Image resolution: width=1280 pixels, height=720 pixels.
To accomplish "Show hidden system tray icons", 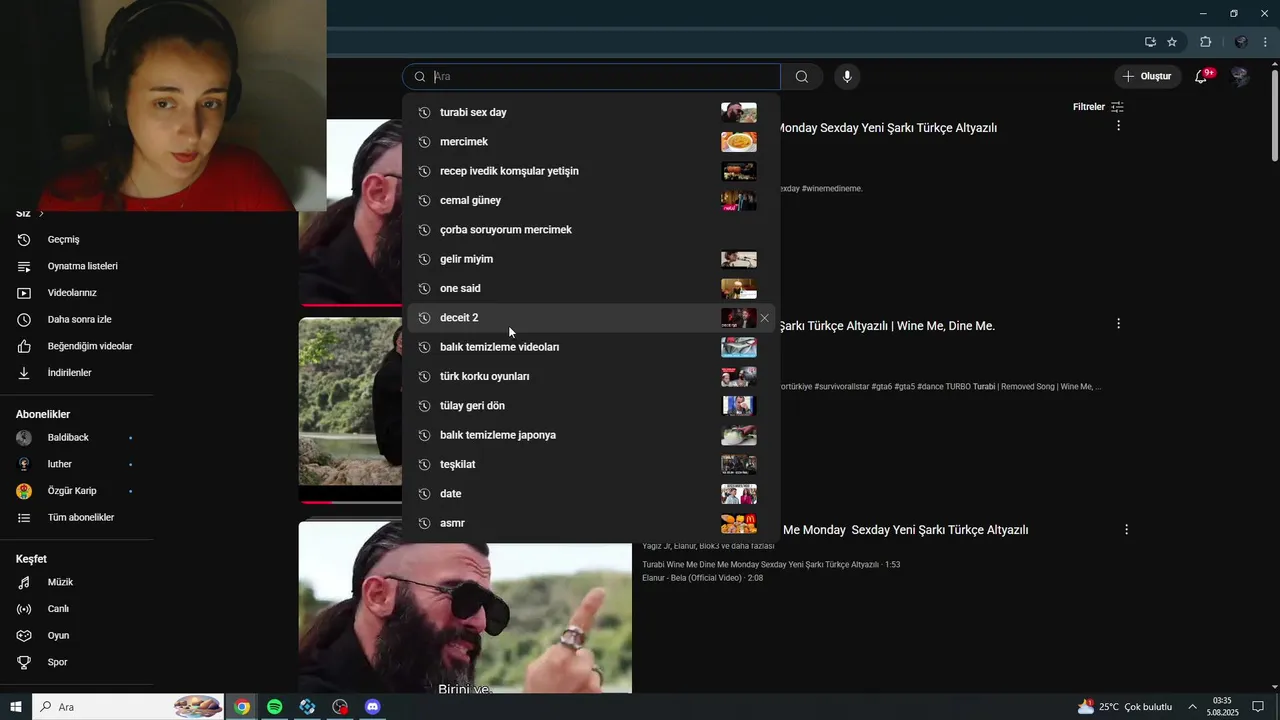I will 1192,707.
